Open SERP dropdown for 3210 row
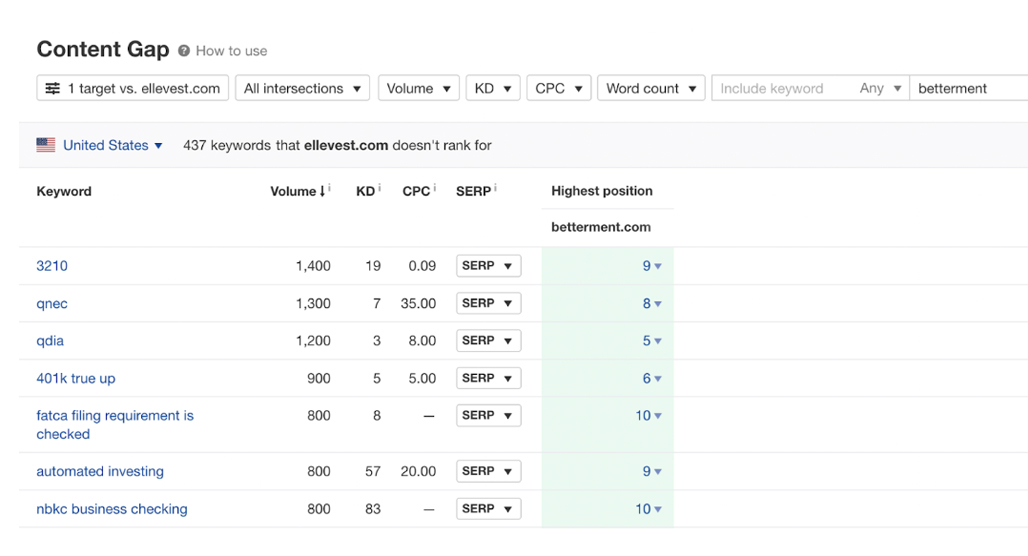Image resolution: width=1028 pixels, height=556 pixels. 488,266
